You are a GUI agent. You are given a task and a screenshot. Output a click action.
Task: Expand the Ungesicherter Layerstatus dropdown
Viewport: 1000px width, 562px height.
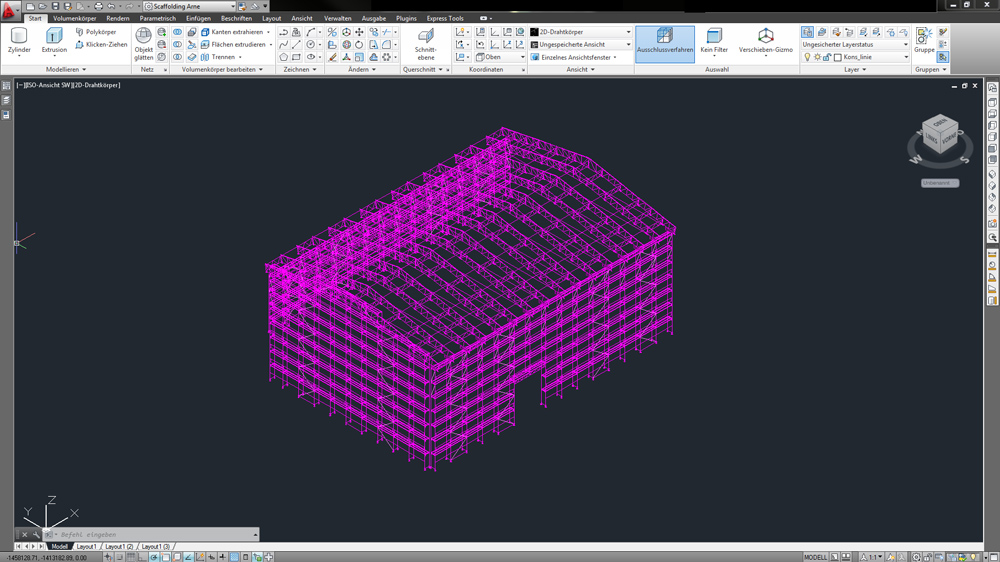pos(855,44)
